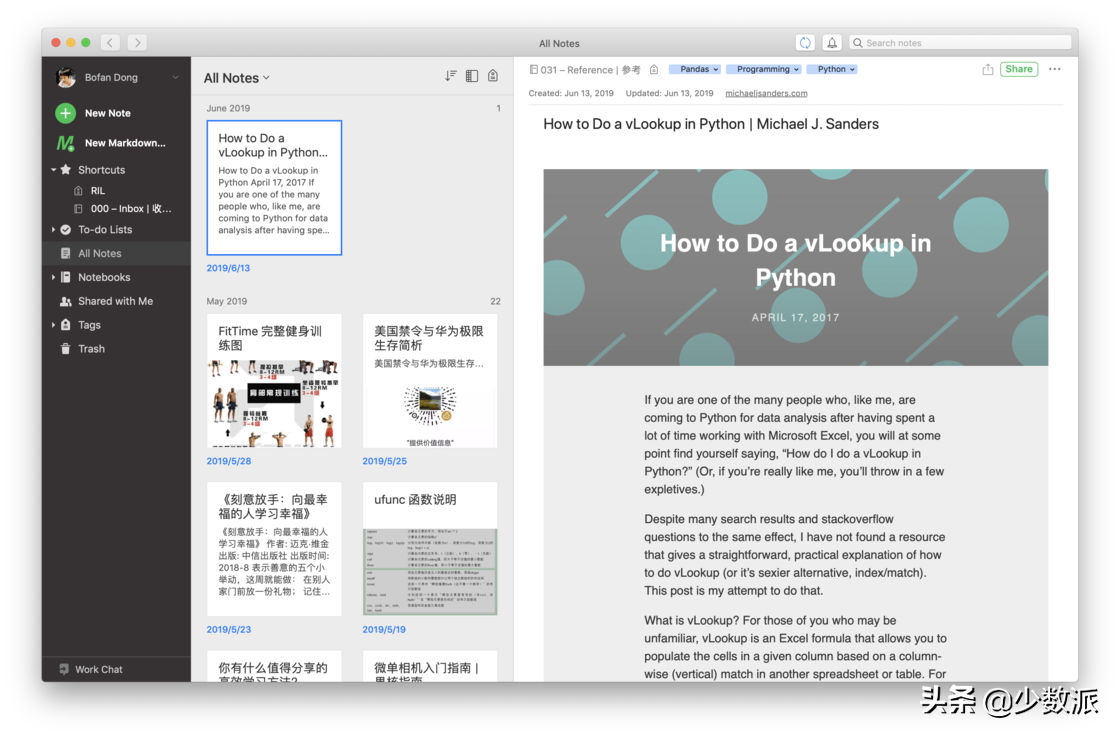1120x737 pixels.
Task: Click the green Share button
Action: click(x=1019, y=69)
